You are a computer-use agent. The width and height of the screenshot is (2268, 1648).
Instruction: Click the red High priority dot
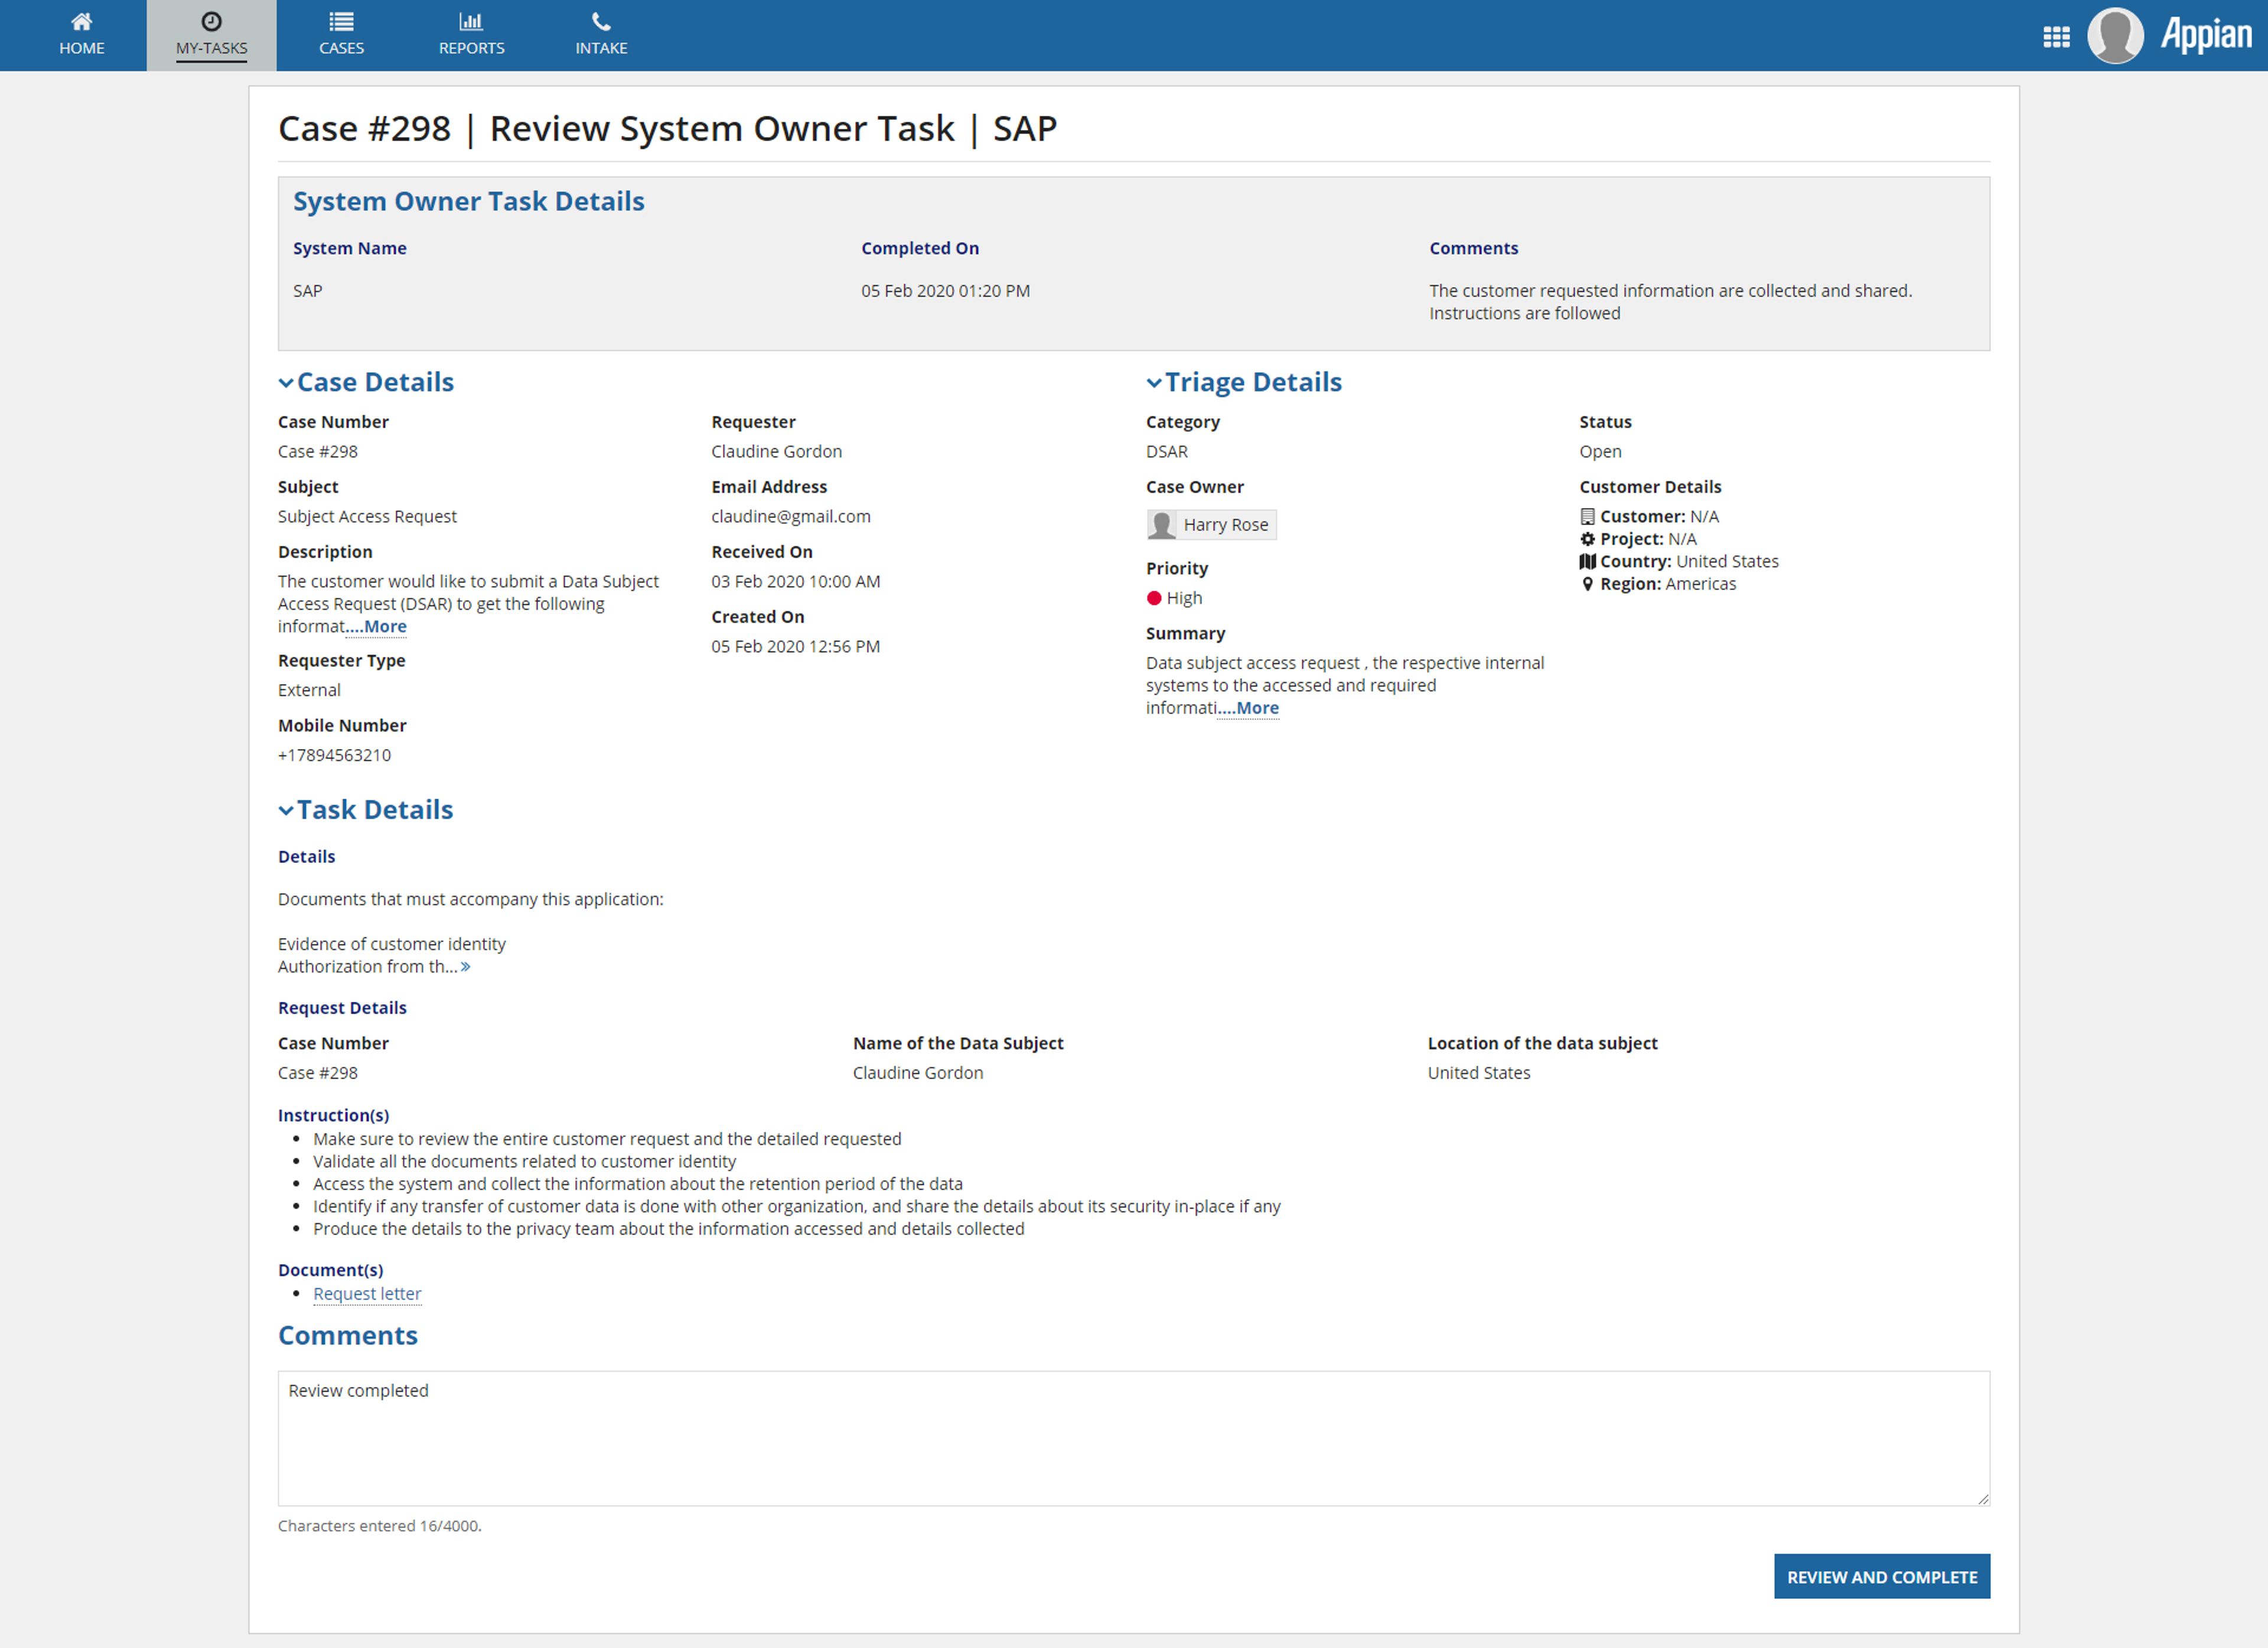pos(1154,598)
